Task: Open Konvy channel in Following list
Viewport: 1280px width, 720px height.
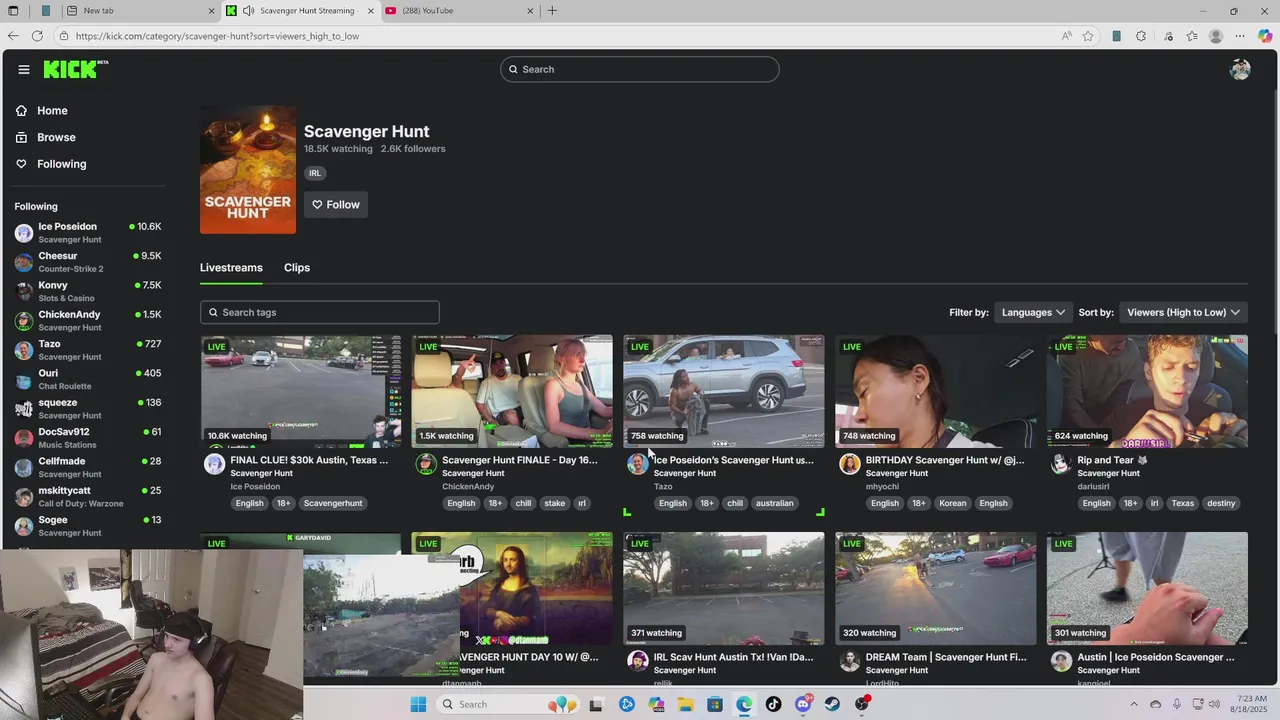Action: (88, 291)
